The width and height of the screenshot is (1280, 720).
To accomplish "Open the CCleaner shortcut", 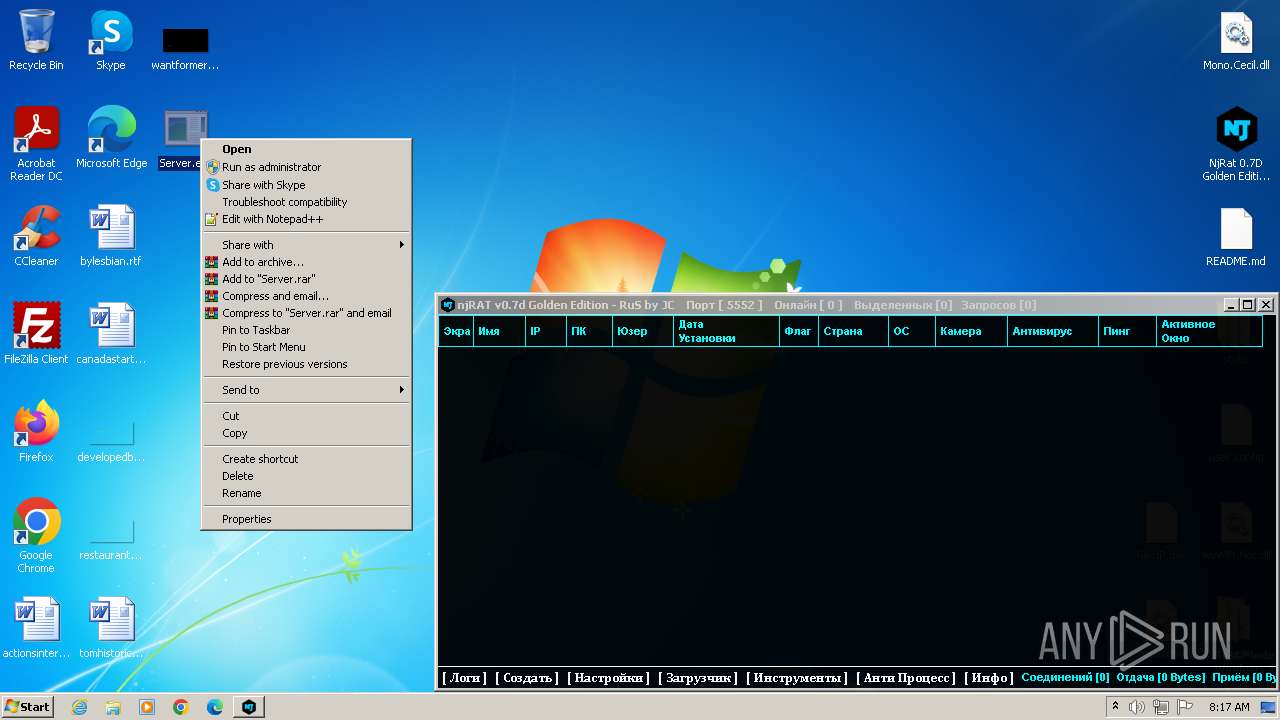I will 36,236.
